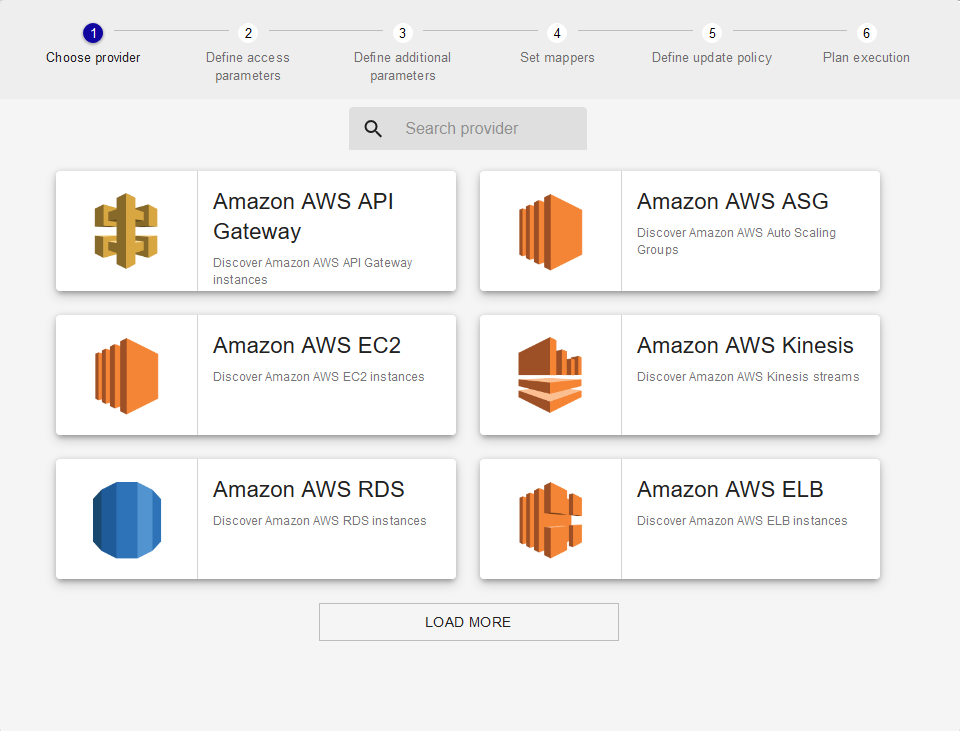Go to step 3 circle icon
The width and height of the screenshot is (960, 731).
tap(402, 32)
